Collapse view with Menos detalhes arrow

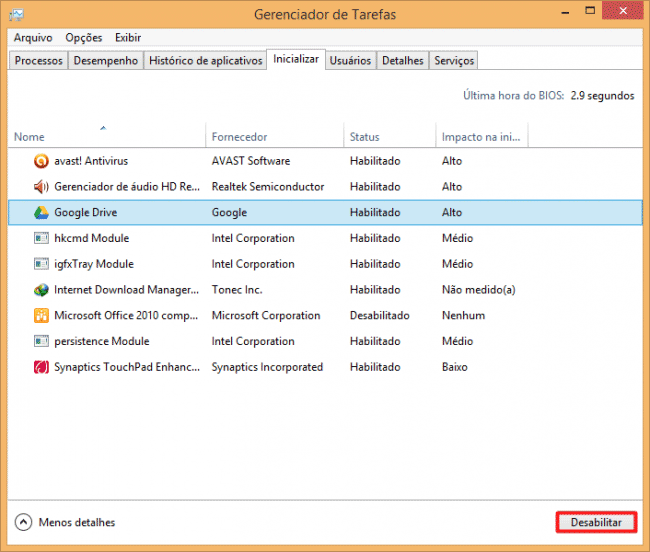(x=23, y=522)
